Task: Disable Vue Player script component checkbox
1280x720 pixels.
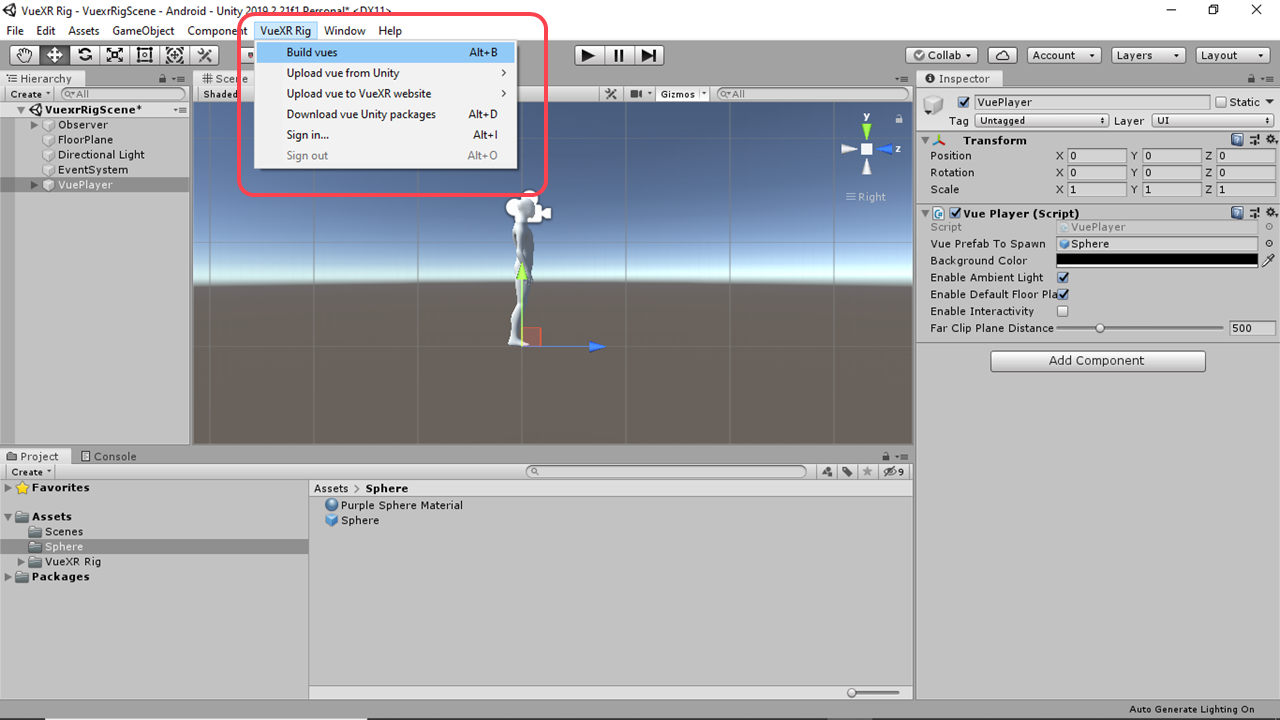Action: pos(955,213)
